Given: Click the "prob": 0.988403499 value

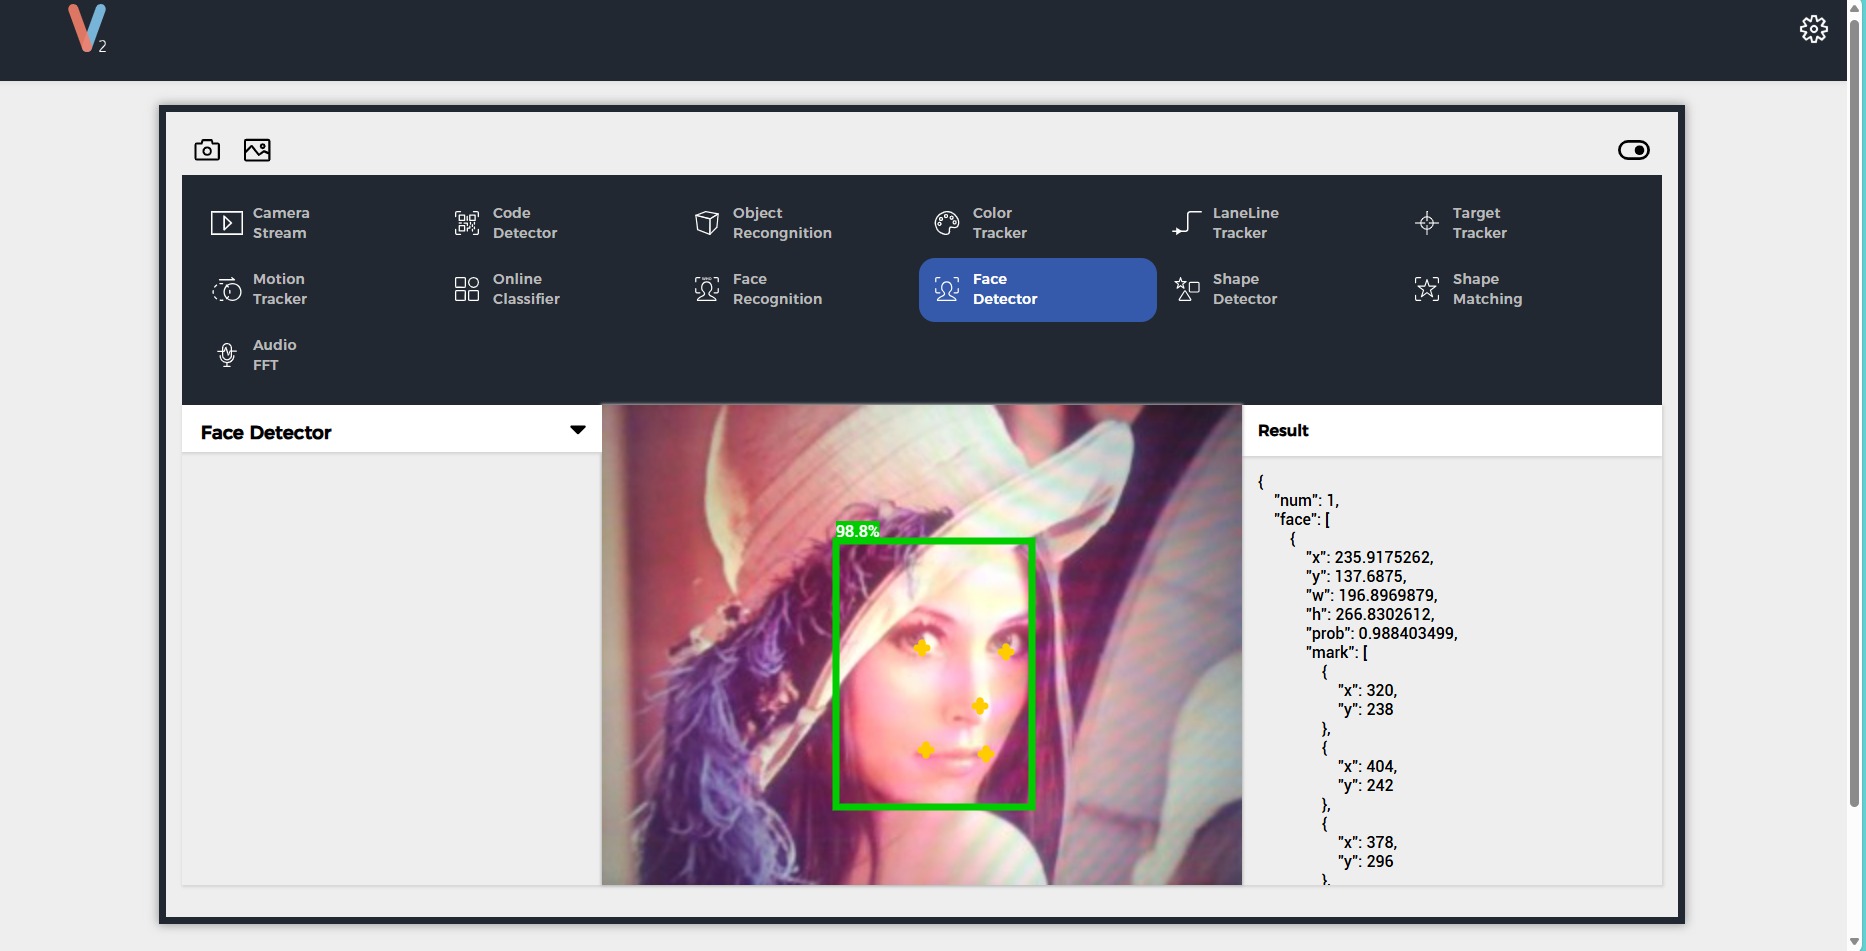Looking at the screenshot, I should click(x=1381, y=633).
